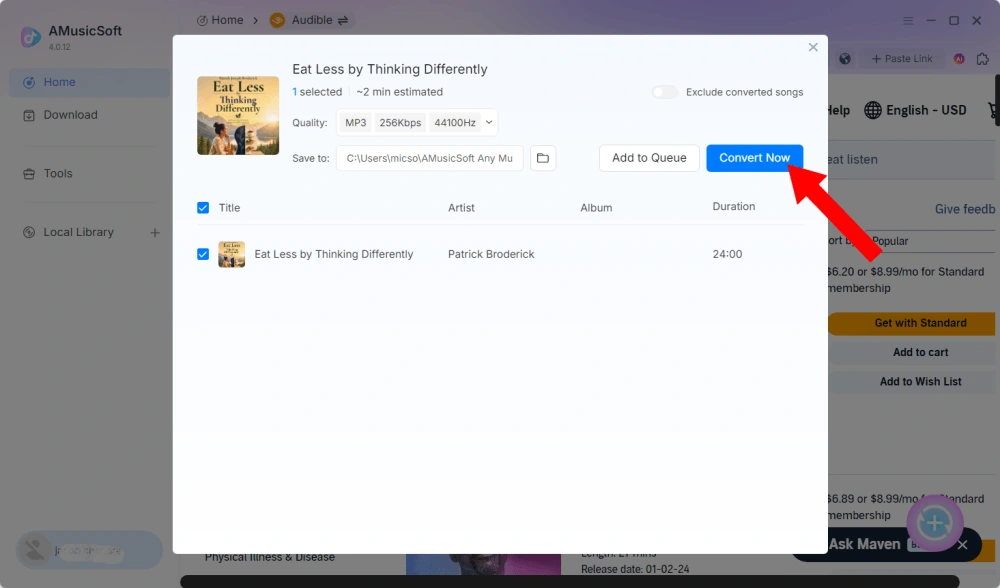The height and width of the screenshot is (588, 1000).
Task: Click the 256Kbps bitrate tag
Action: pyautogui.click(x=400, y=122)
